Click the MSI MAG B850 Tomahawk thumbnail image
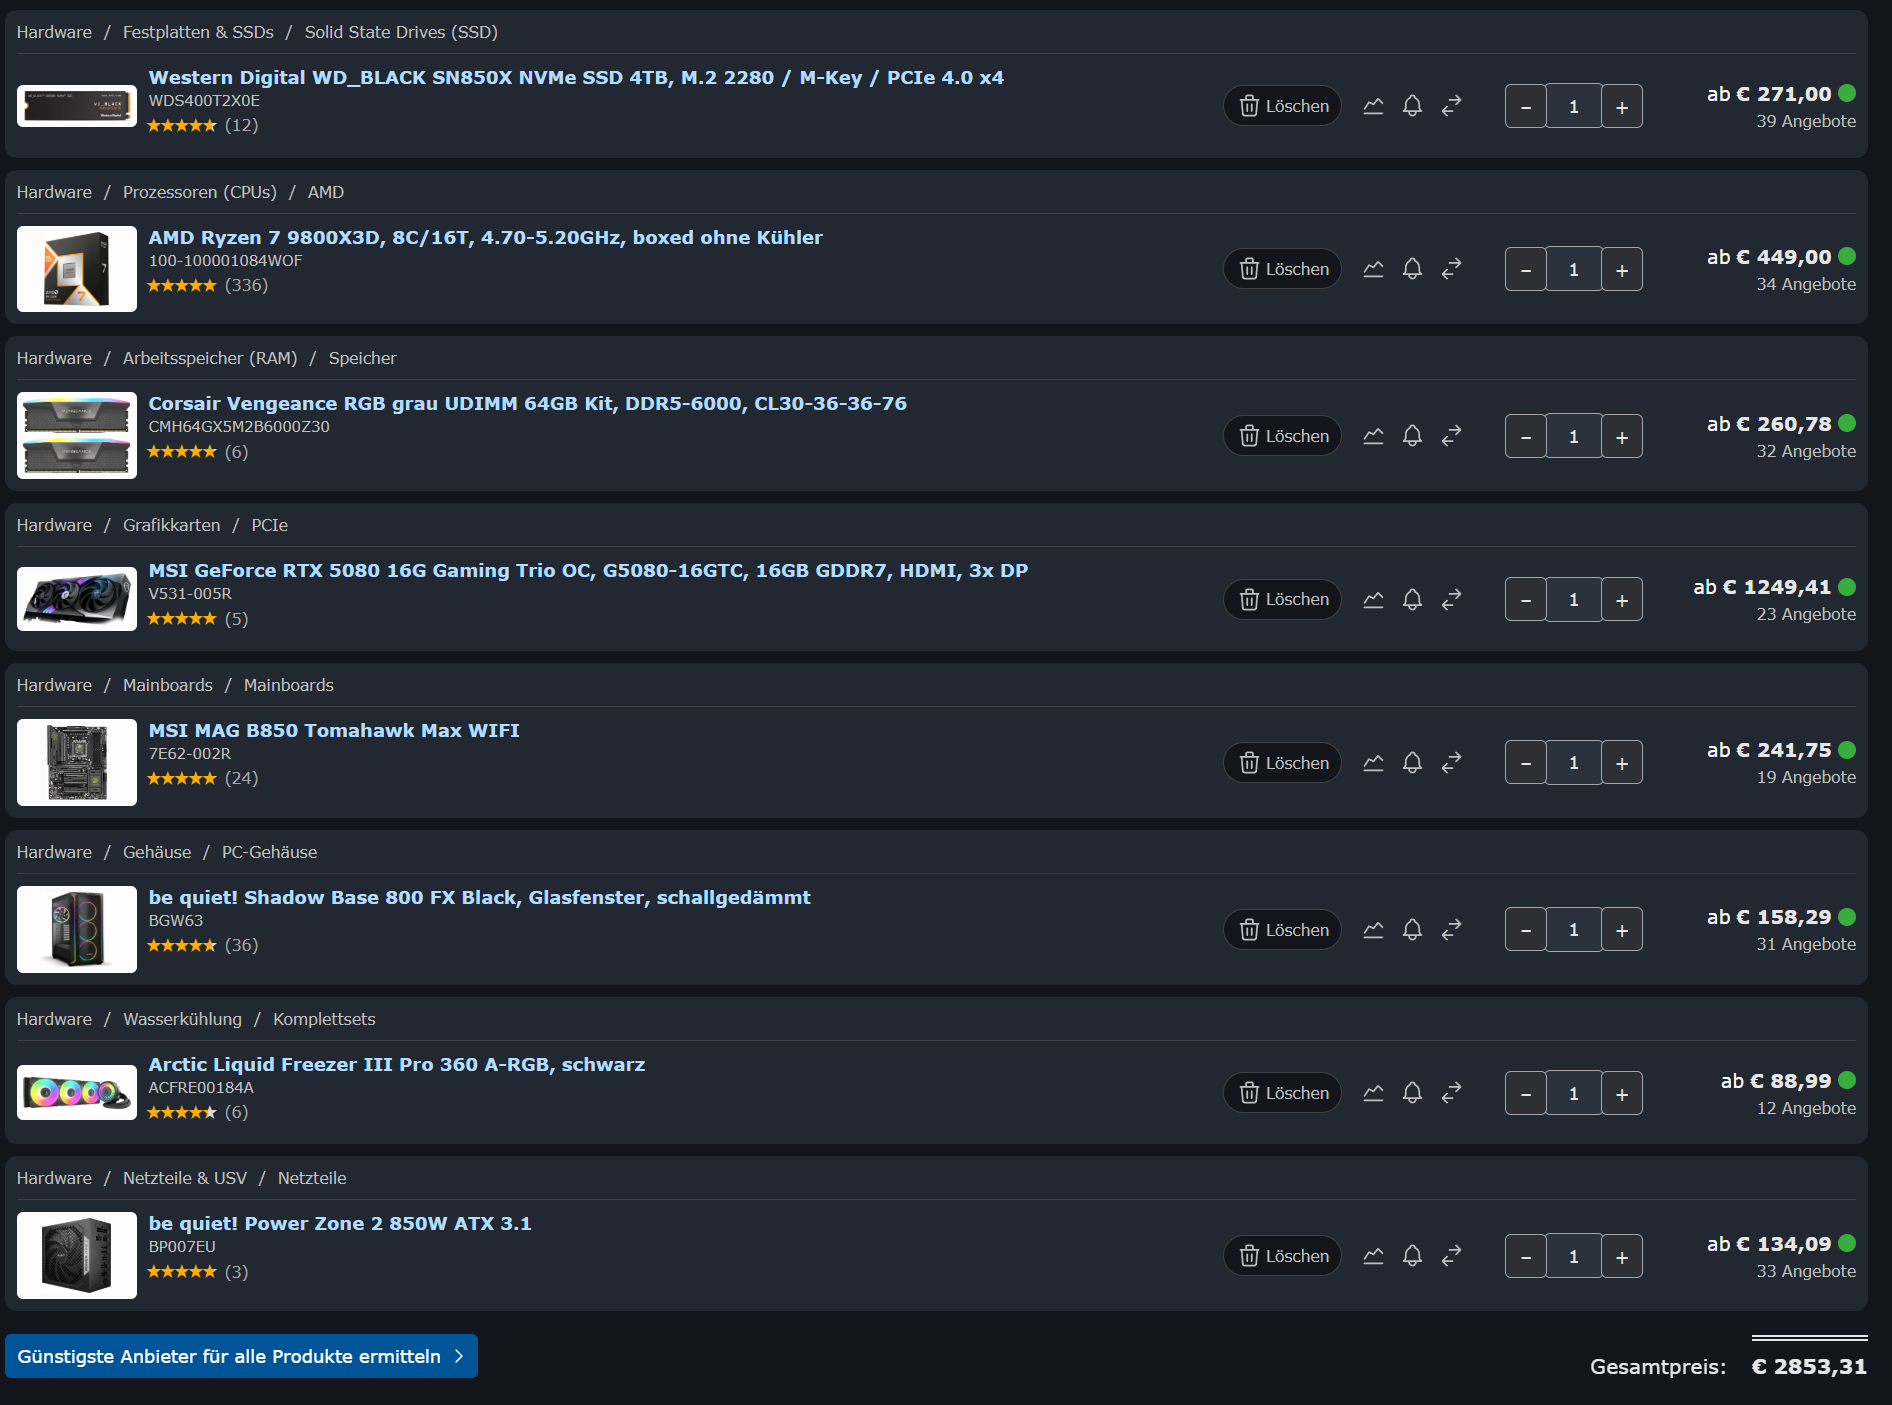 pos(77,762)
